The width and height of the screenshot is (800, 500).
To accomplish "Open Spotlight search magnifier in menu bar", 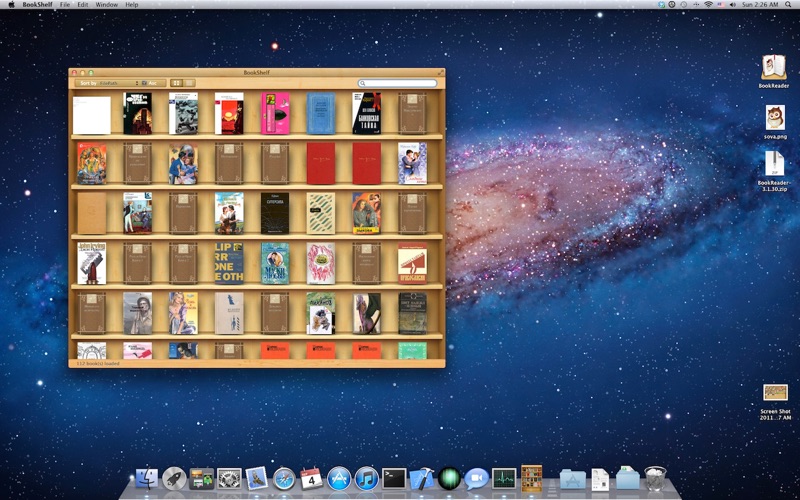I will pyautogui.click(x=789, y=5).
